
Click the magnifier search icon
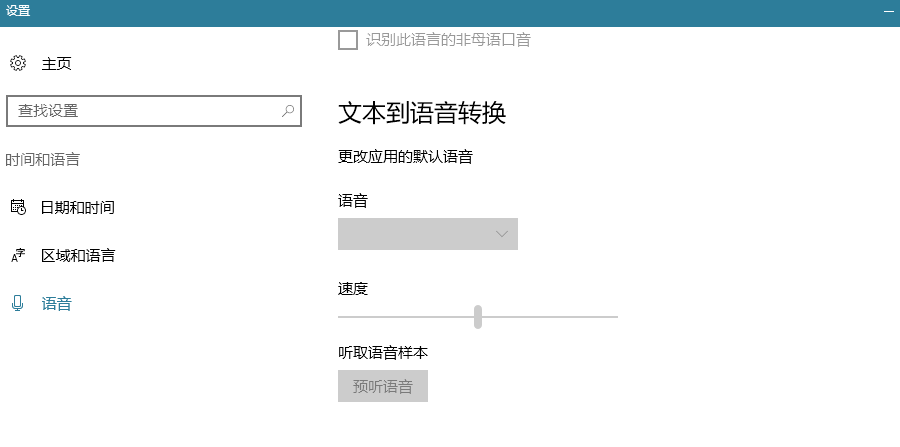288,111
